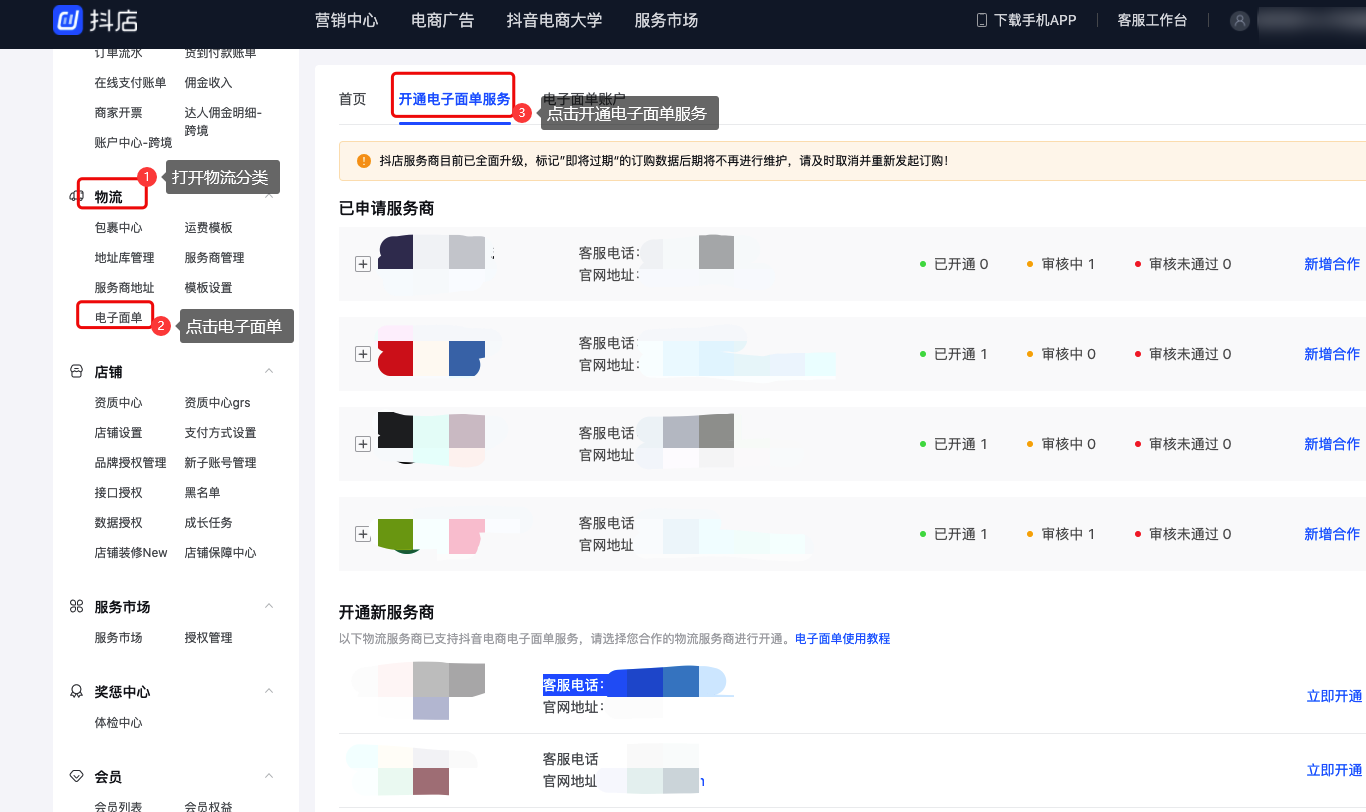
Task: Click the user avatar icon
Action: [x=1240, y=20]
